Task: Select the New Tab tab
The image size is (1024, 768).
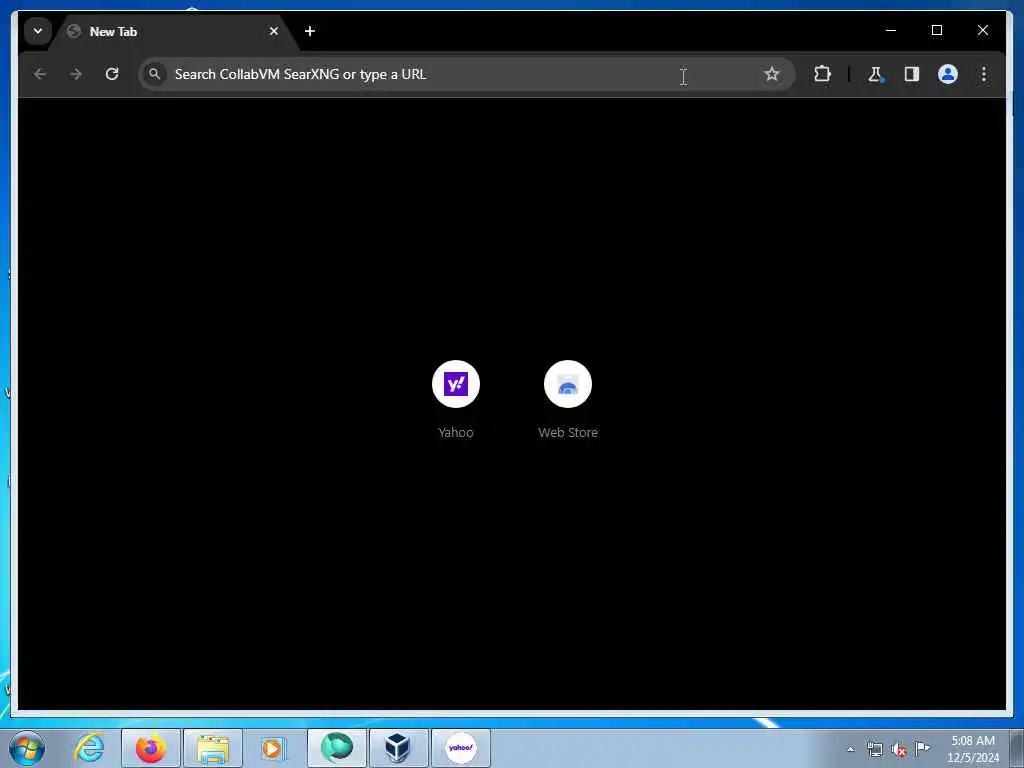Action: (x=173, y=31)
